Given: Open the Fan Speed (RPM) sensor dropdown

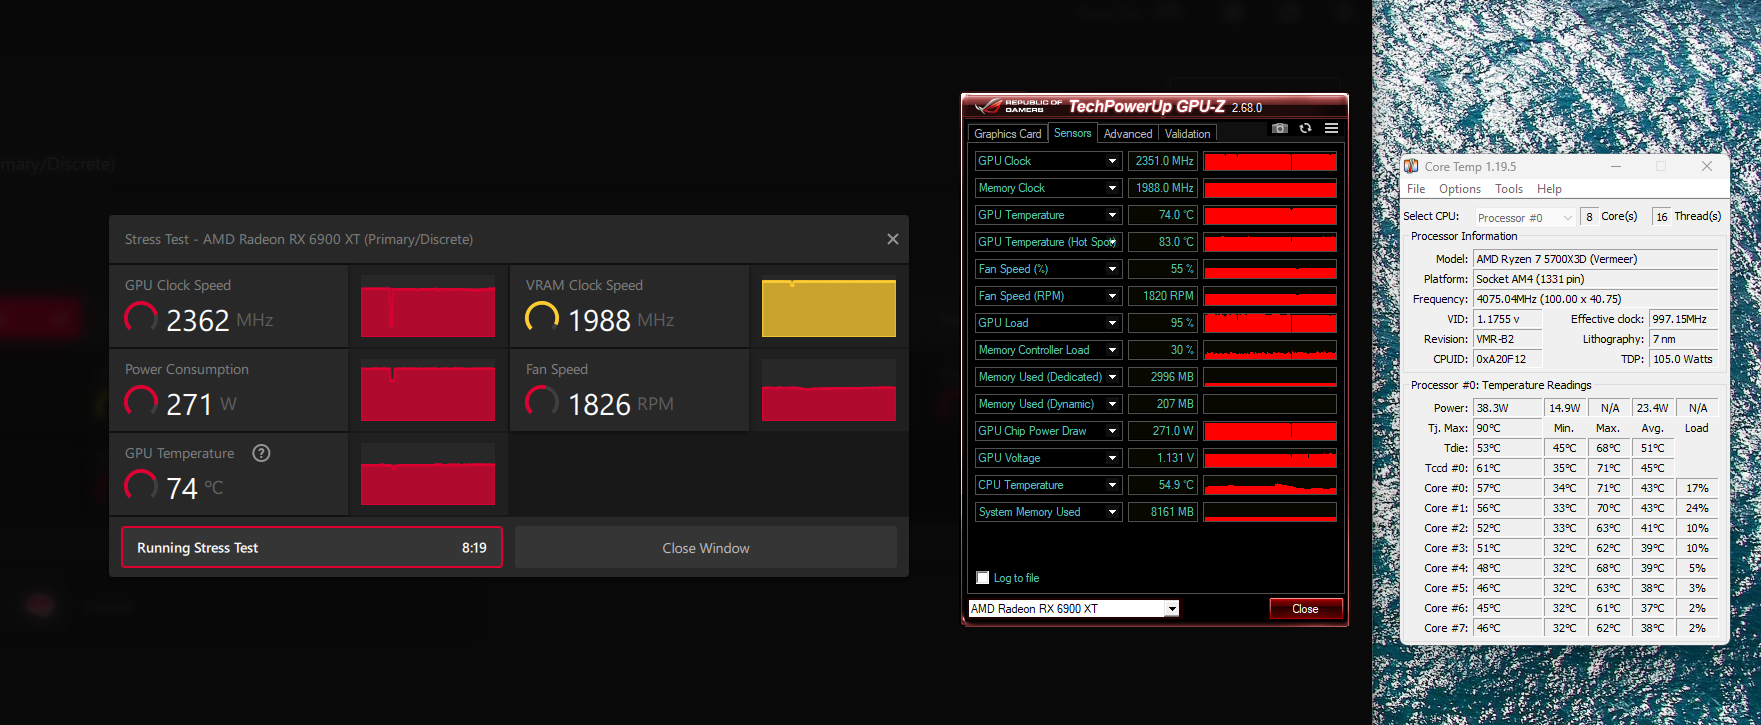Looking at the screenshot, I should [x=1112, y=296].
